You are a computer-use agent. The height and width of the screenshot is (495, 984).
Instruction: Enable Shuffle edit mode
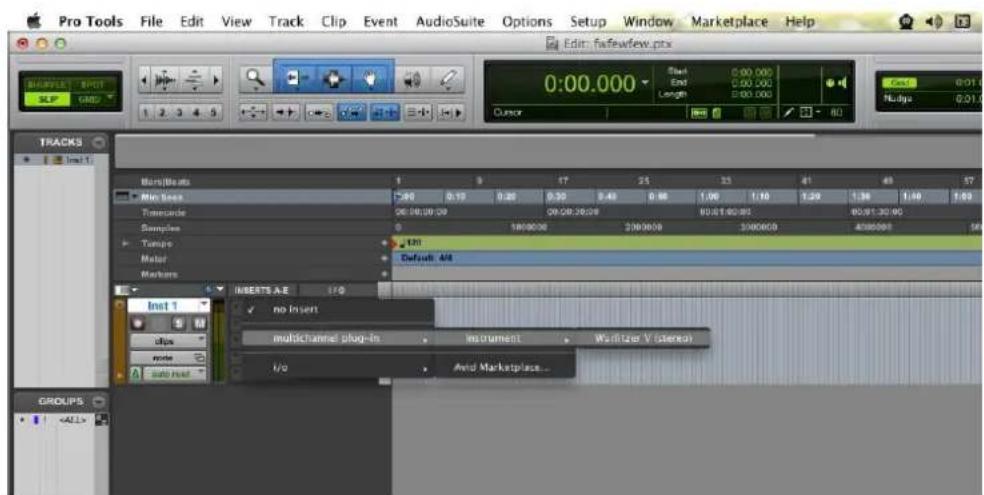tap(47, 83)
